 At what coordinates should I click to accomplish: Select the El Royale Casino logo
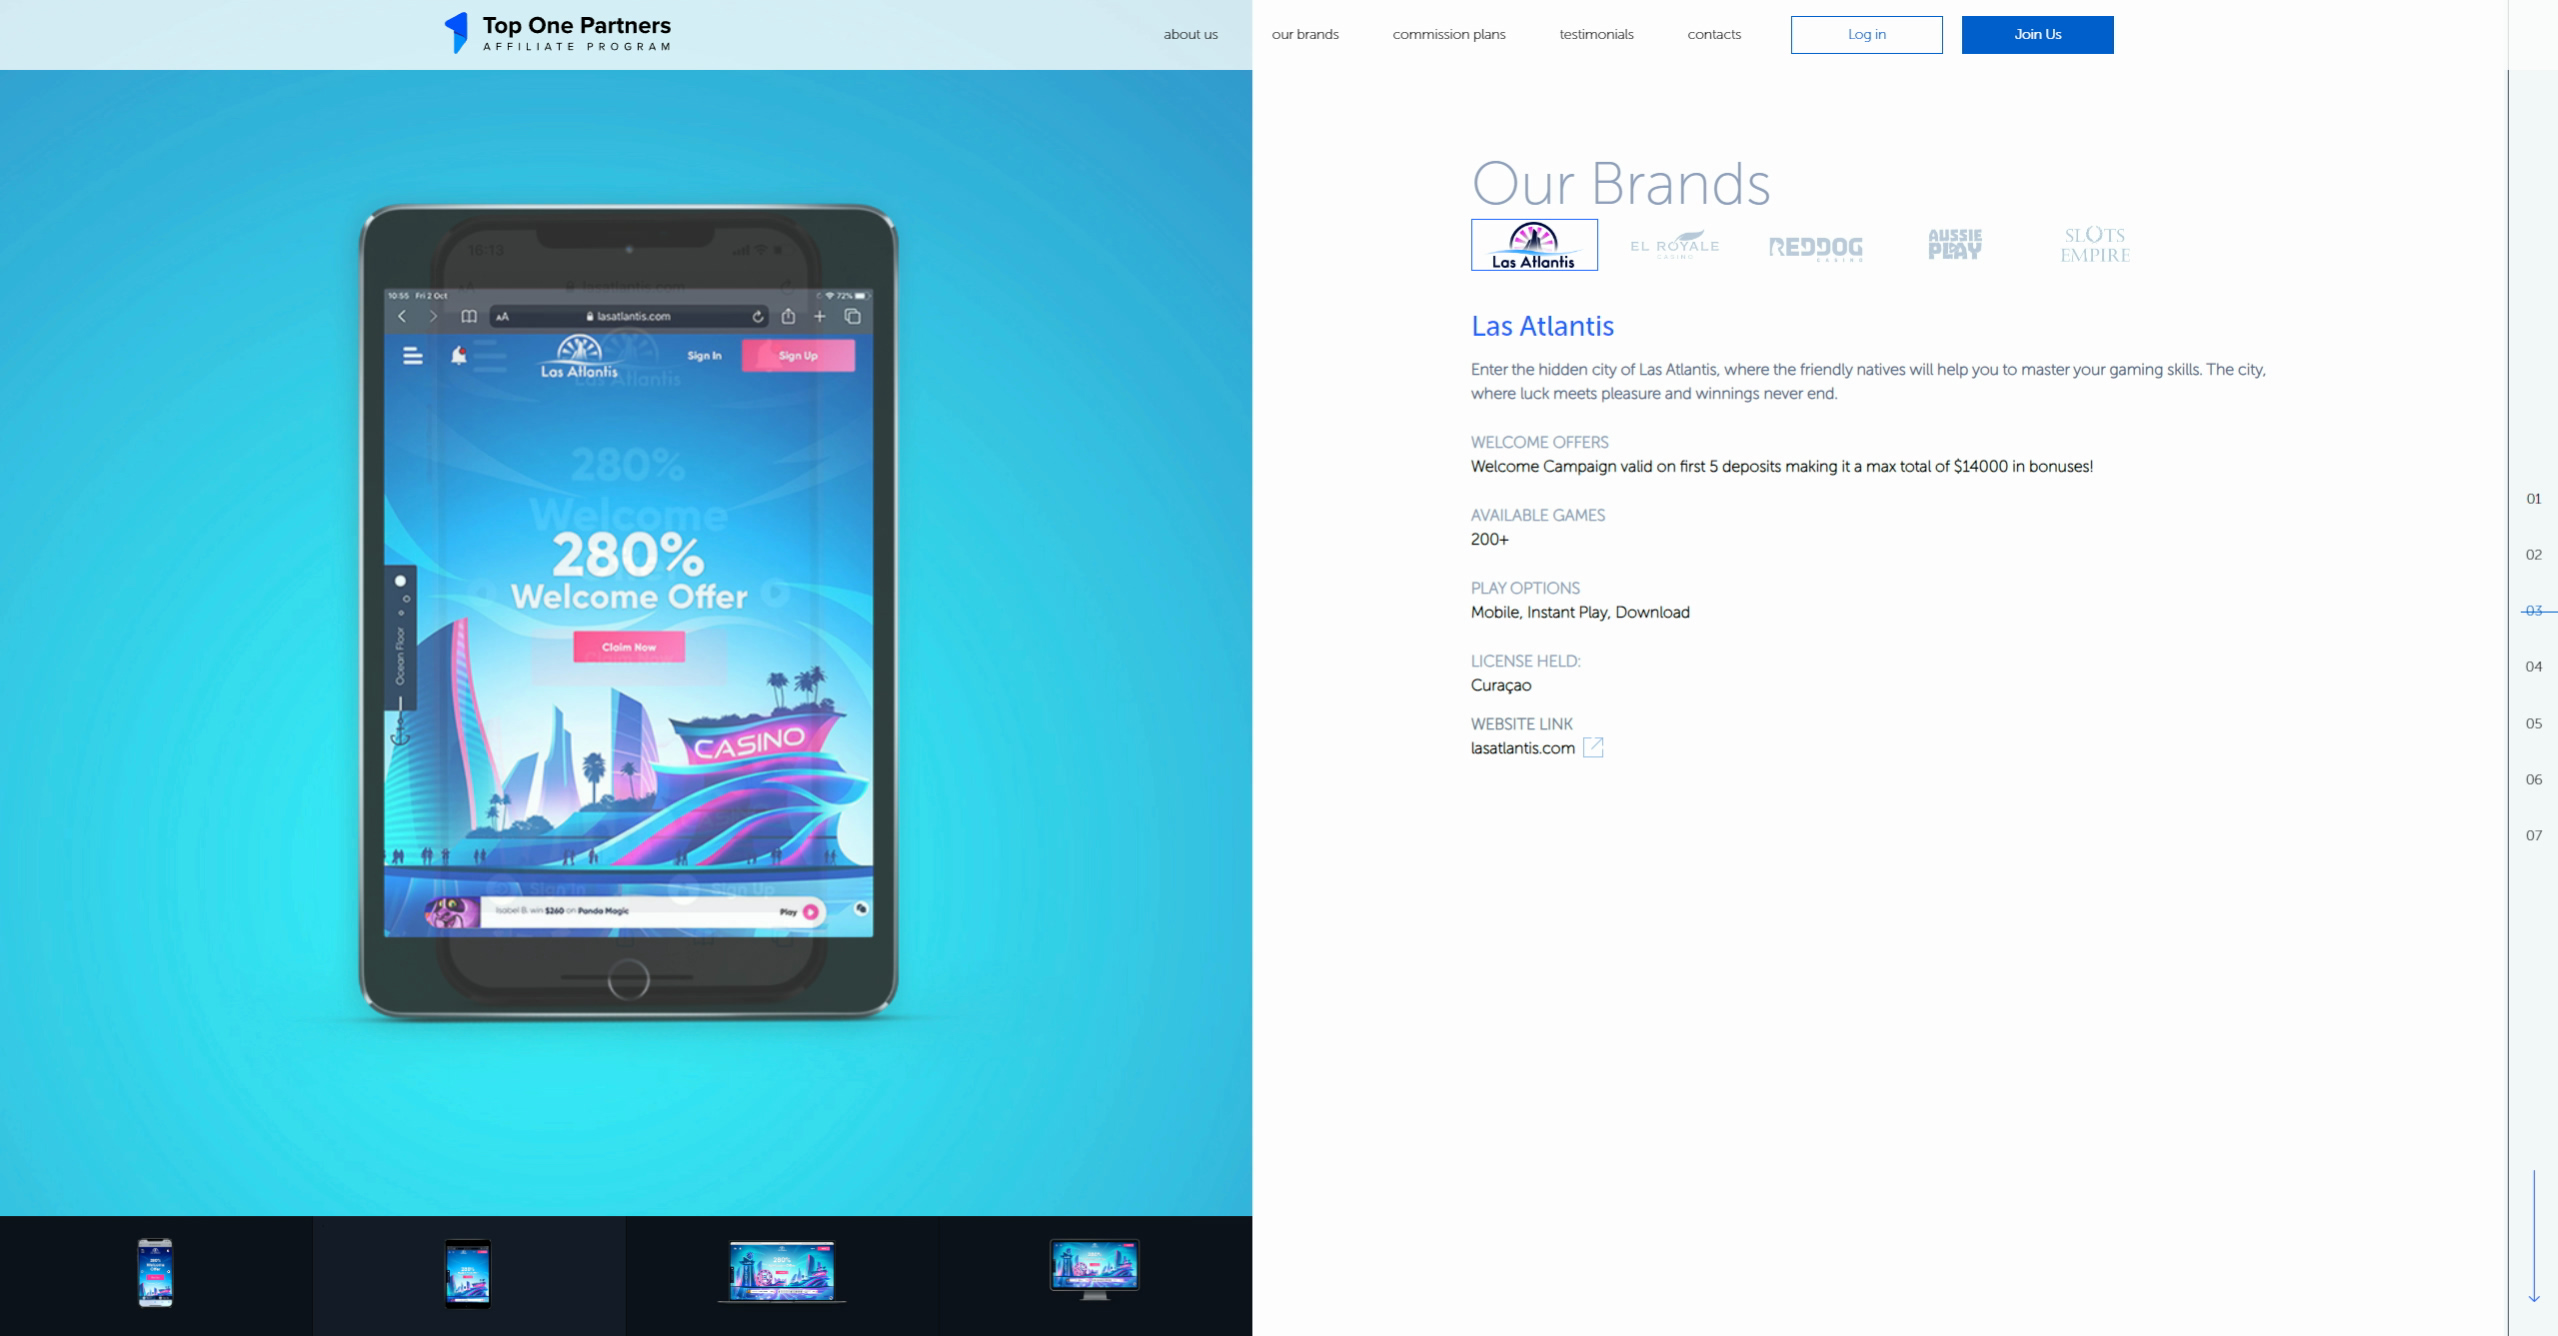tap(1674, 246)
